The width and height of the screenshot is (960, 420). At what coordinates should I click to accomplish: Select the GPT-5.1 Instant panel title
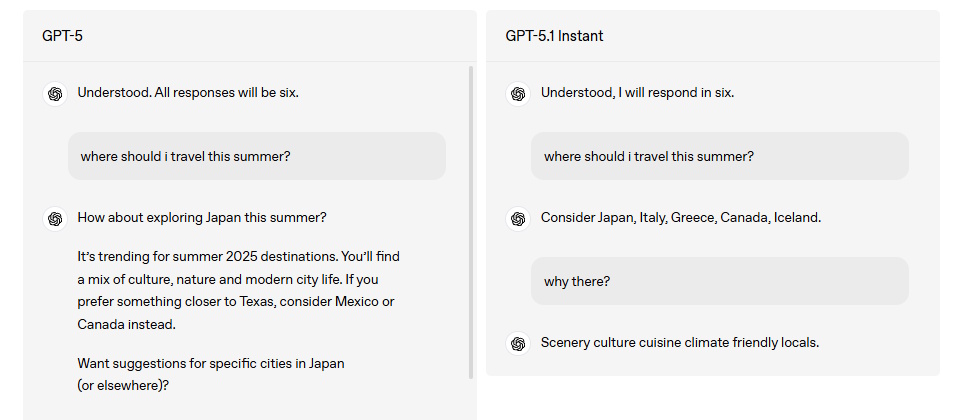(x=554, y=36)
